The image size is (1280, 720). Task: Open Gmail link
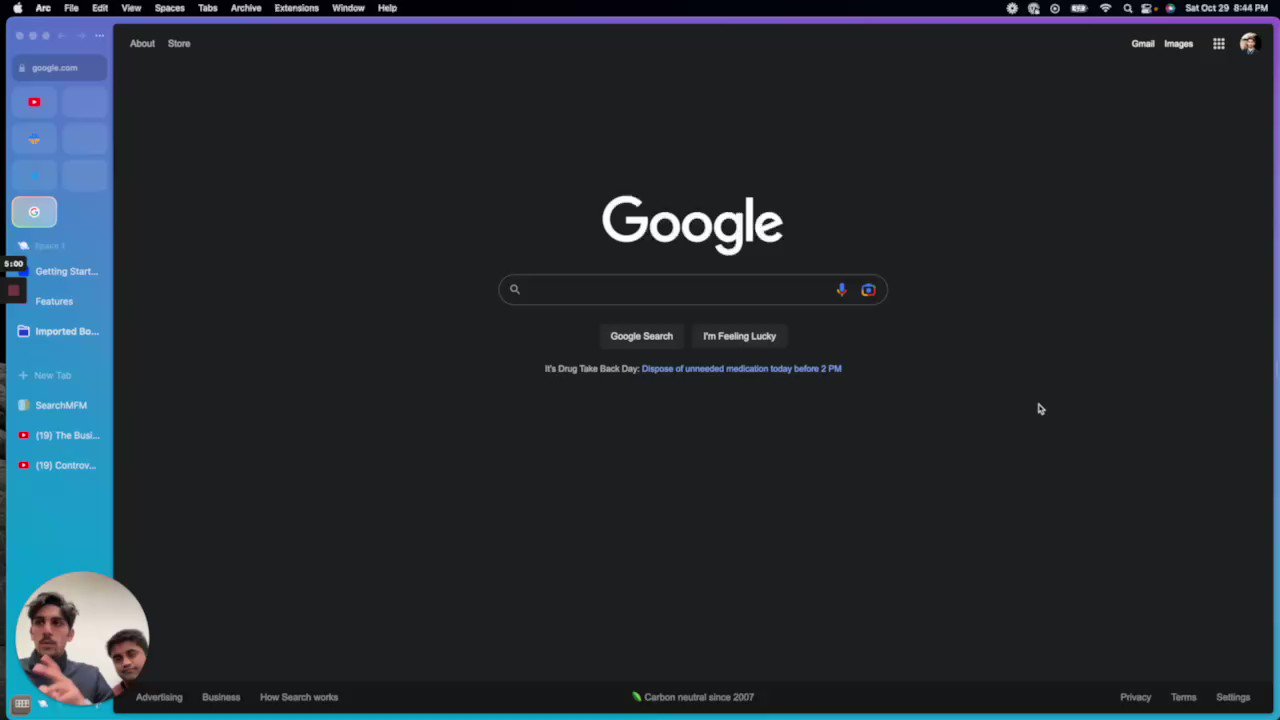point(1143,44)
